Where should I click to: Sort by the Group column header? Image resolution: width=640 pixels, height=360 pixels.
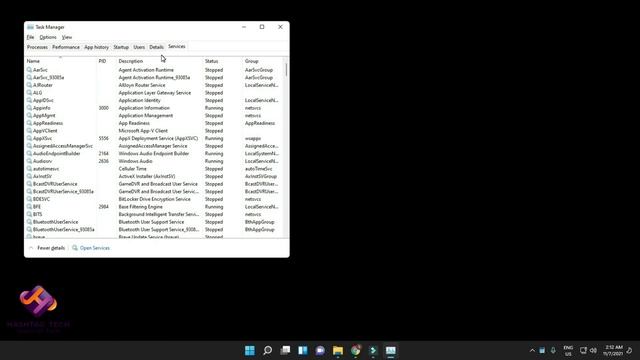[x=262, y=61]
